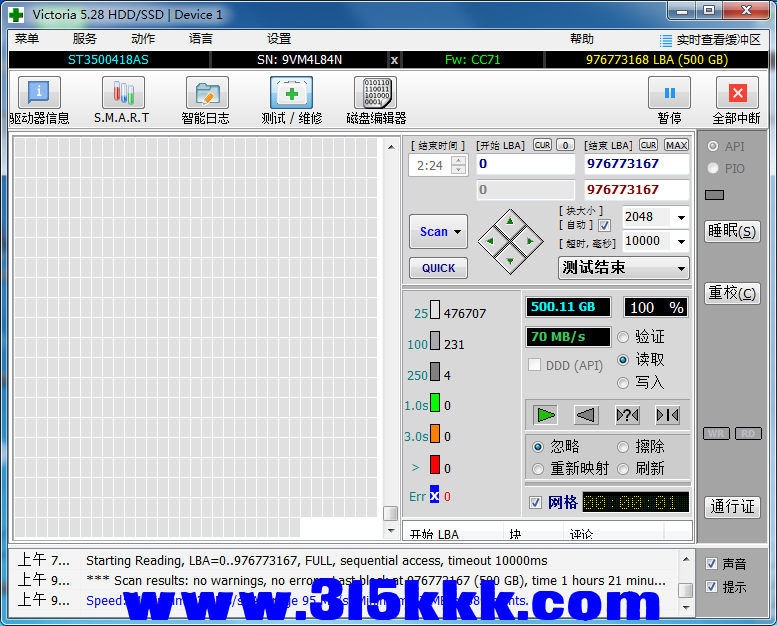Click the 实时查看缓冲区 buffer view icon
Screen dimensions: 777x626
[x=666, y=40]
